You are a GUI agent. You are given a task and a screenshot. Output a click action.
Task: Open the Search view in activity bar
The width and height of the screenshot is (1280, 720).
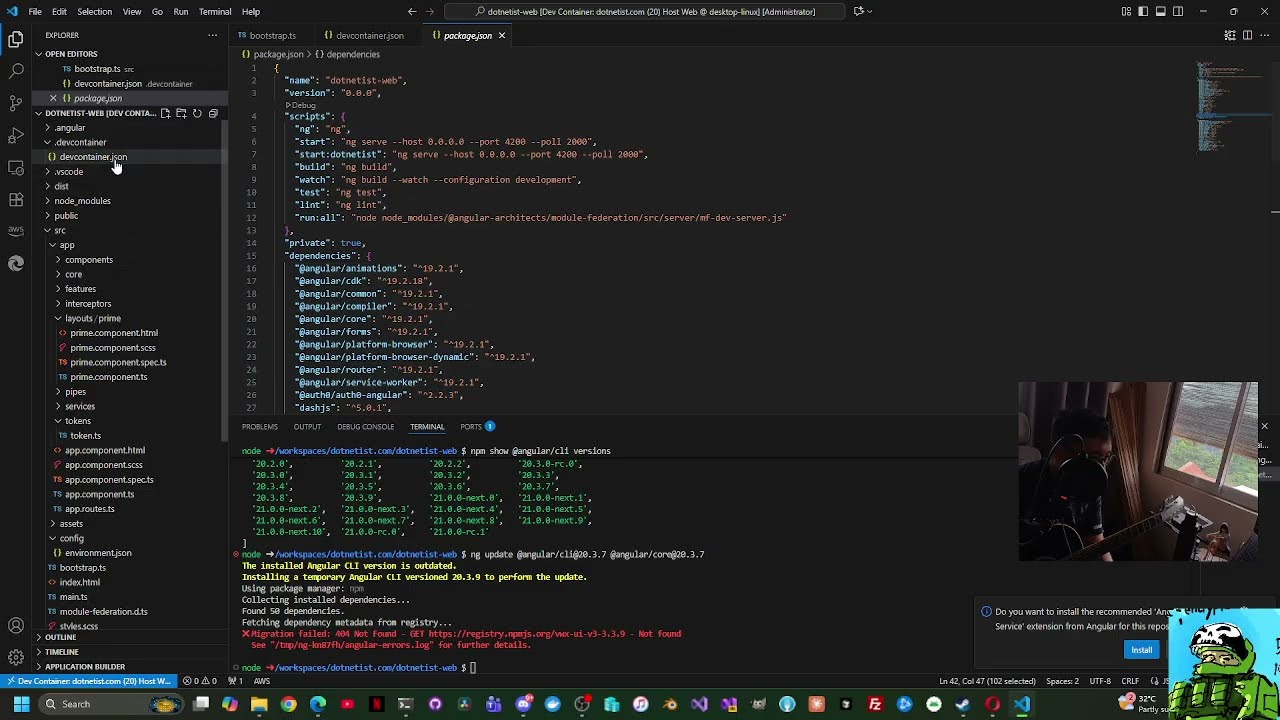coord(16,71)
